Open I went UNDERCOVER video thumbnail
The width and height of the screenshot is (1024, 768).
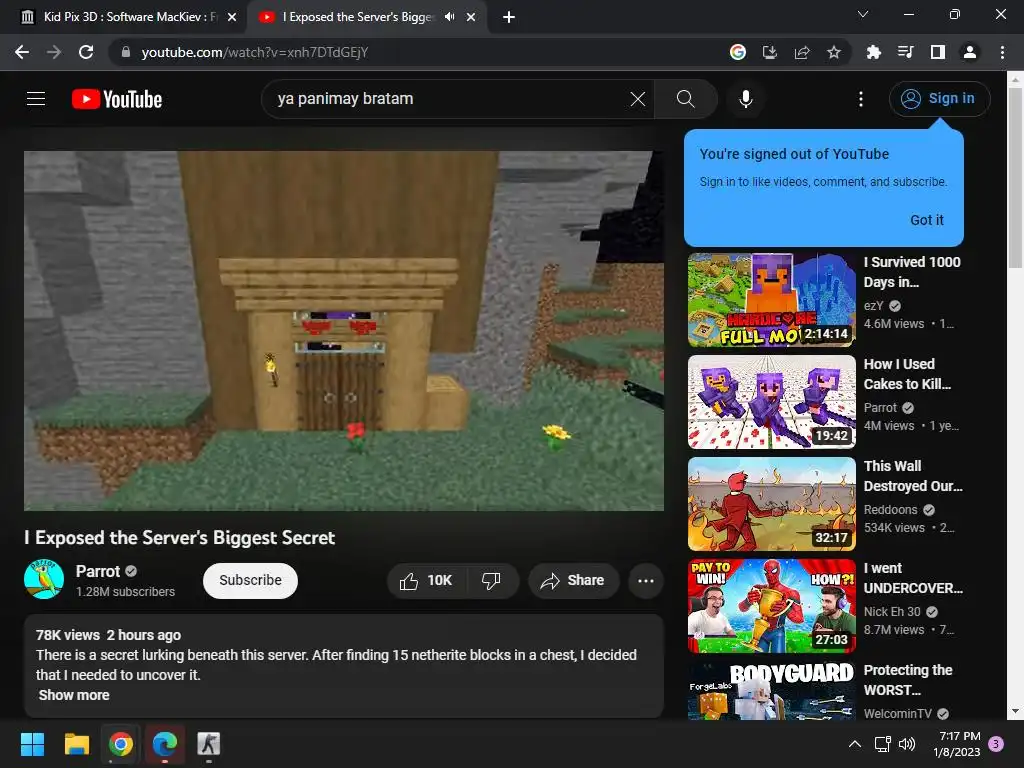(771, 606)
